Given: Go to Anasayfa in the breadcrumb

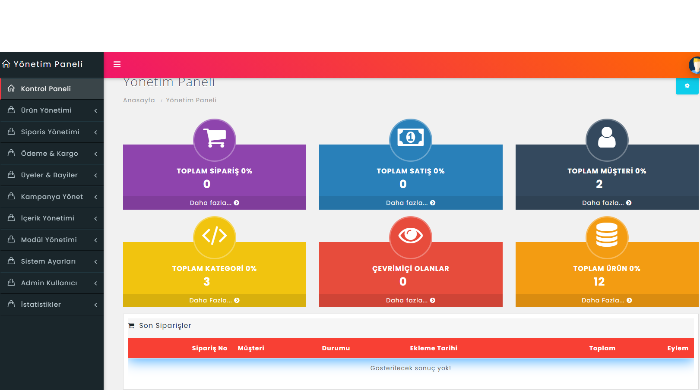Looking at the screenshot, I should (139, 100).
